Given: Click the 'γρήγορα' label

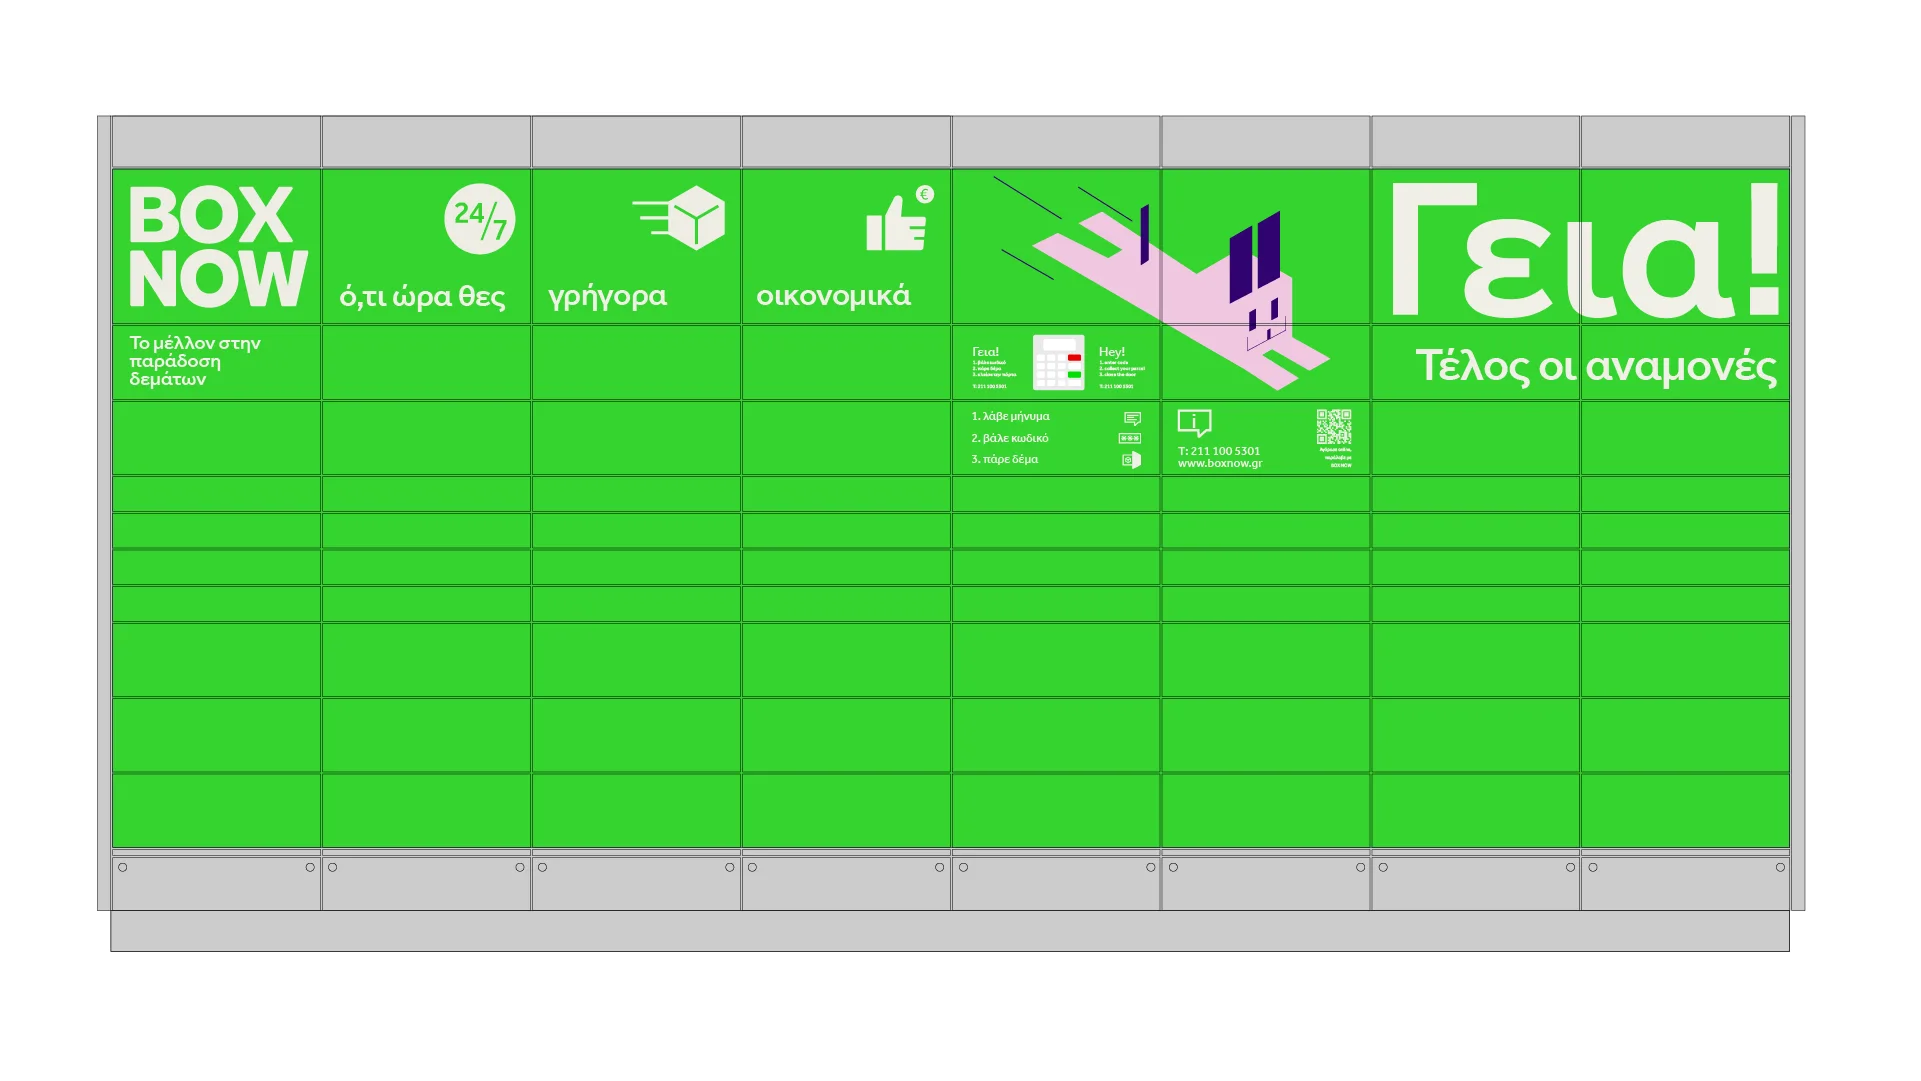Looking at the screenshot, I should coord(607,297).
